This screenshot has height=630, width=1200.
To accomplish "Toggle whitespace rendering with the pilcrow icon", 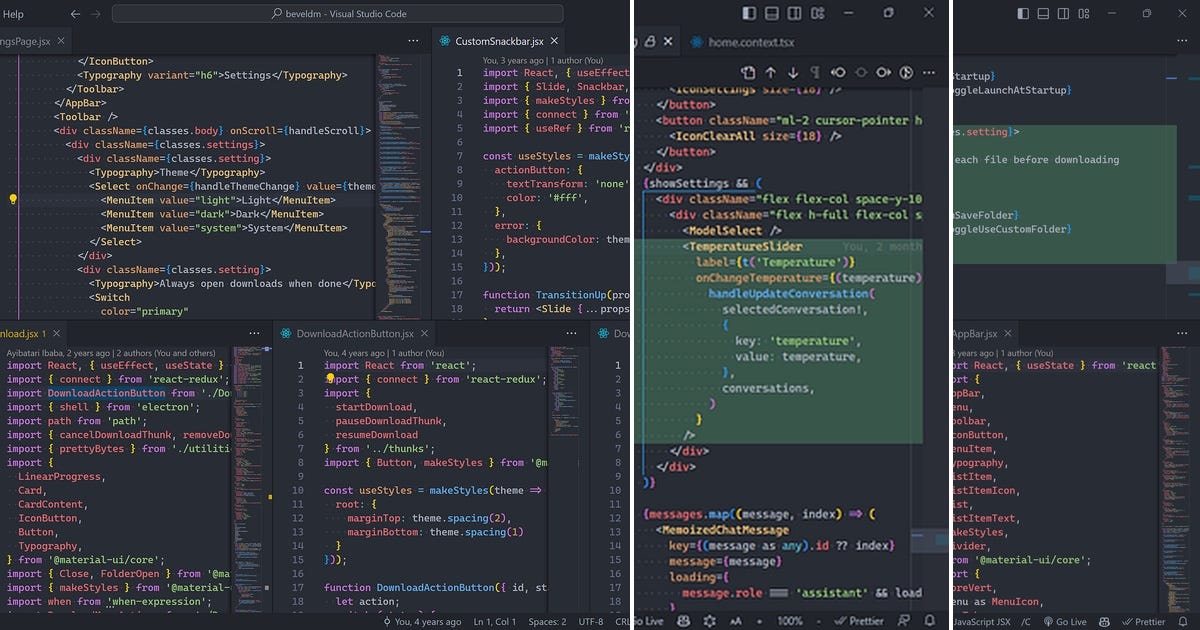I will [816, 72].
